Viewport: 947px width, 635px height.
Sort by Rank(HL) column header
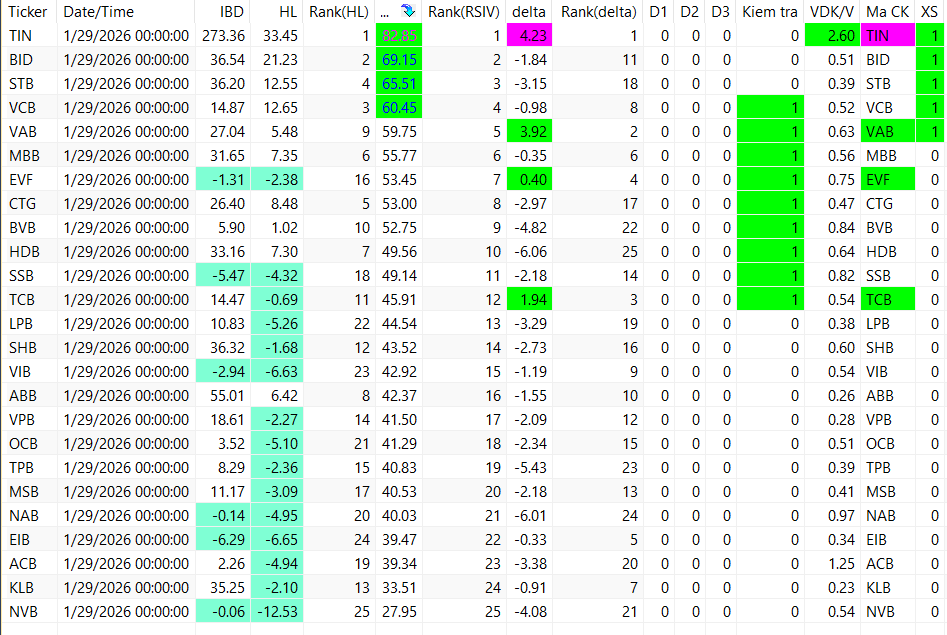(339, 11)
